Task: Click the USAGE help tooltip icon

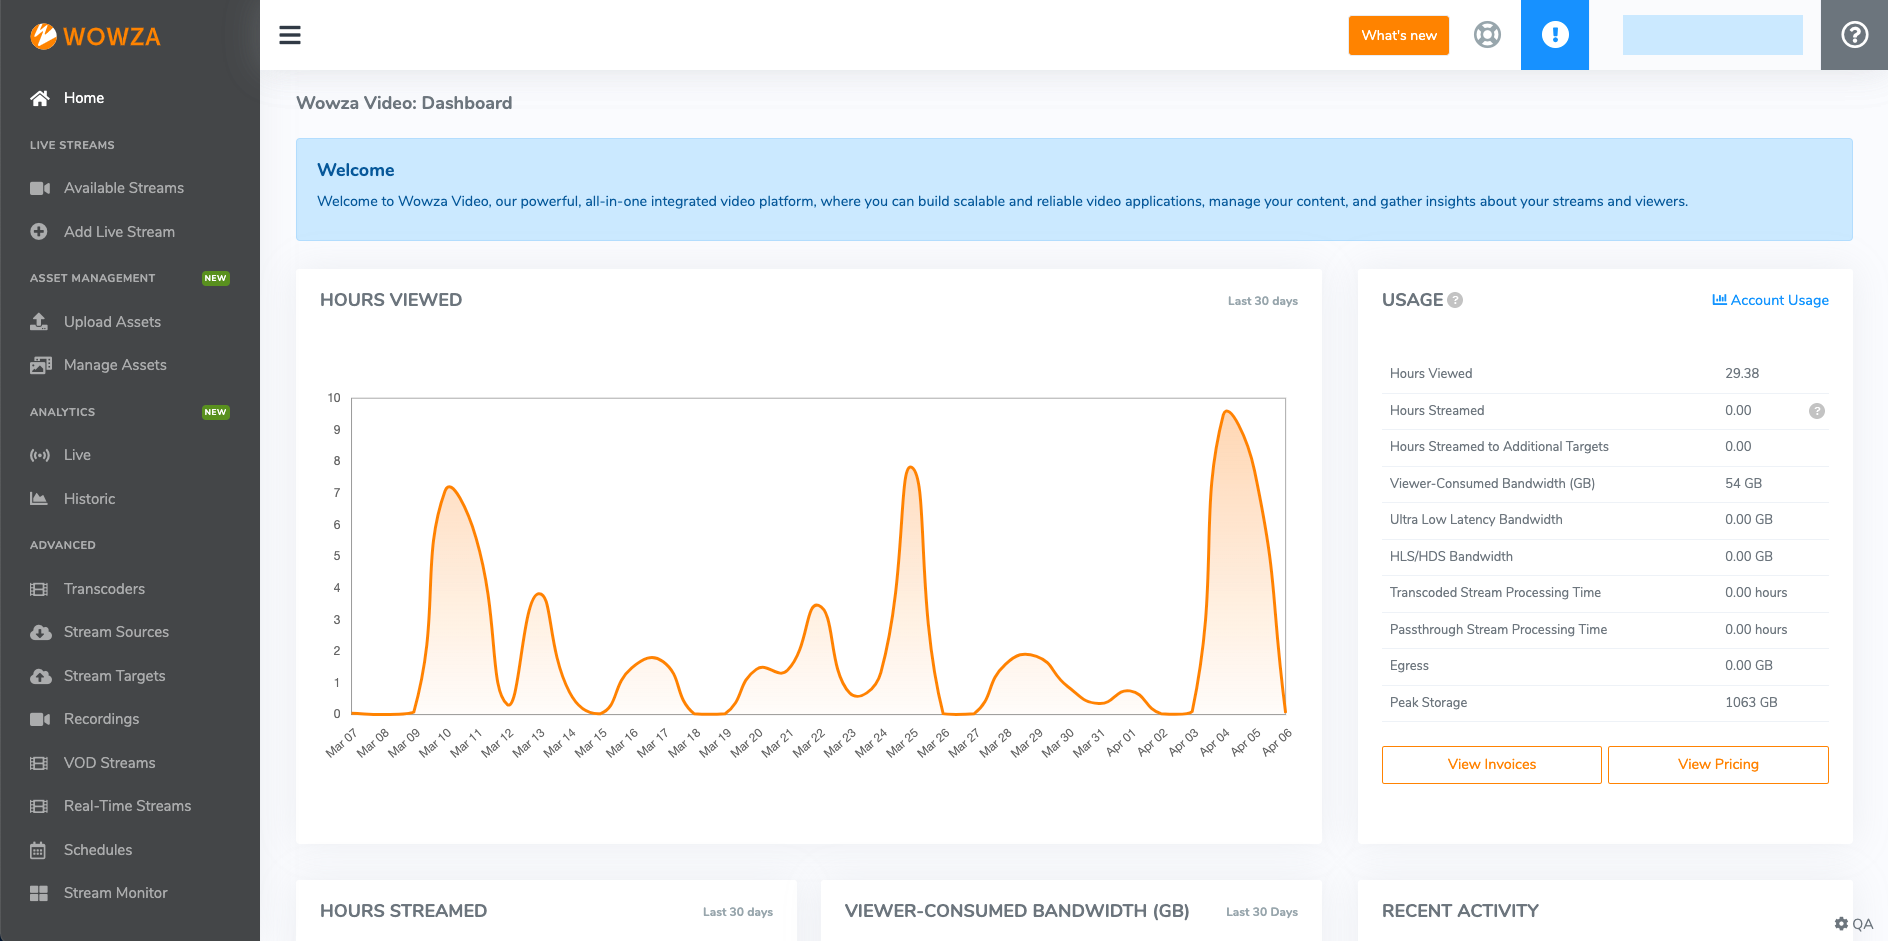Action: [1455, 300]
